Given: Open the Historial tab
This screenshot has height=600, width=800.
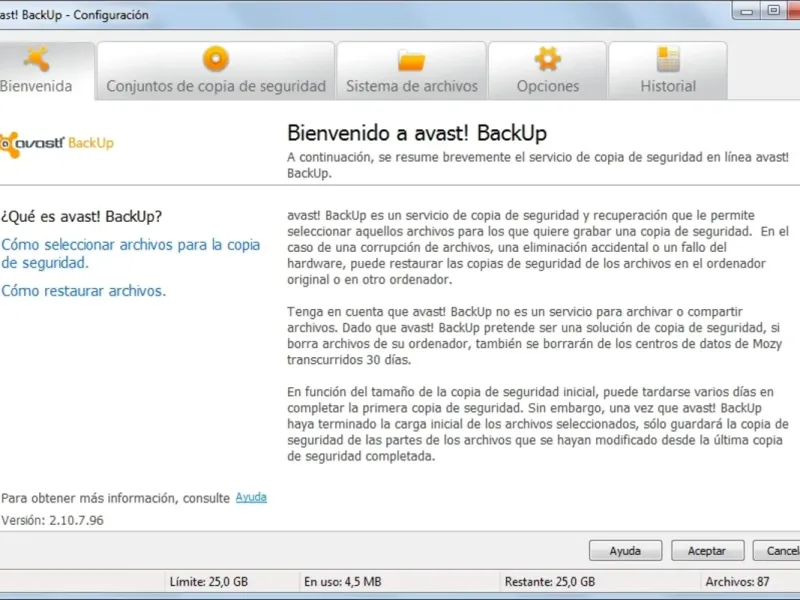Looking at the screenshot, I should 668,71.
